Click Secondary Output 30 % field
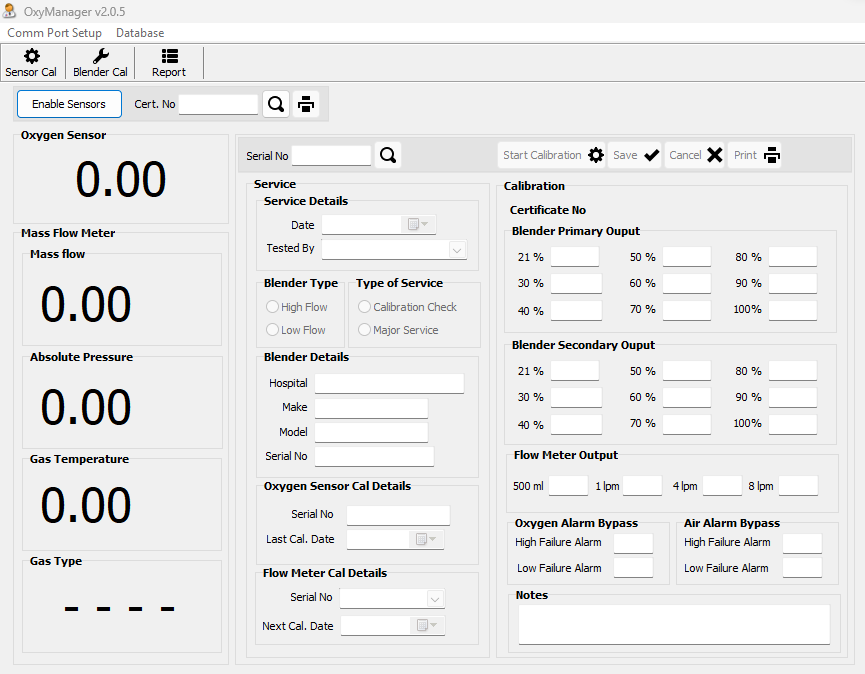Viewport: 865px width, 674px height. pyautogui.click(x=576, y=398)
